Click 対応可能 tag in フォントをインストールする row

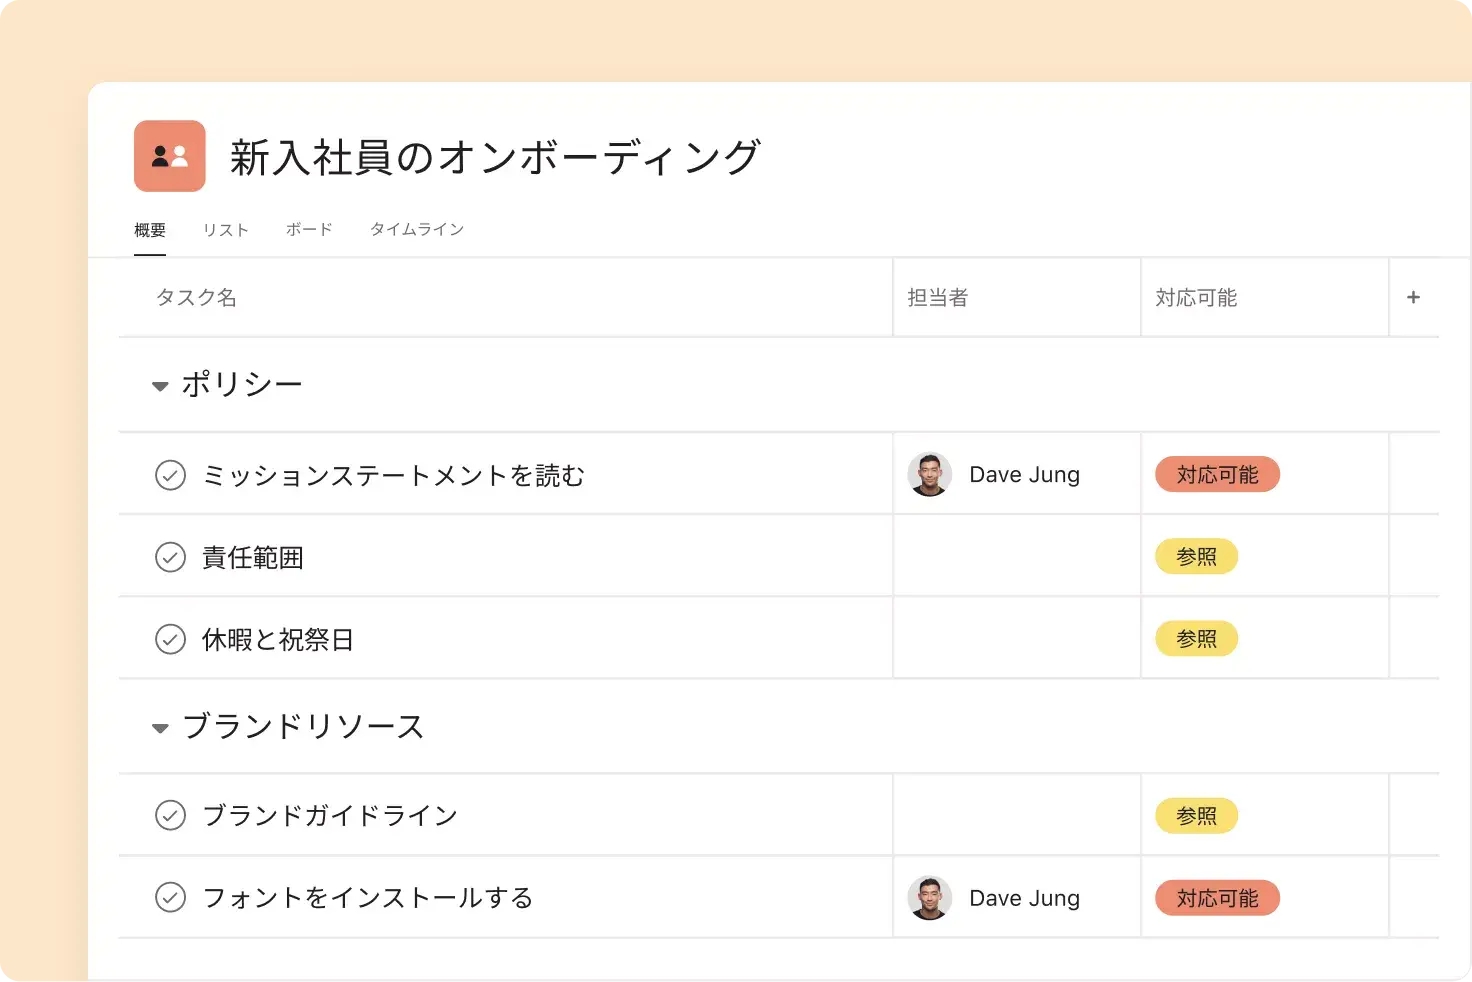pos(1217,898)
